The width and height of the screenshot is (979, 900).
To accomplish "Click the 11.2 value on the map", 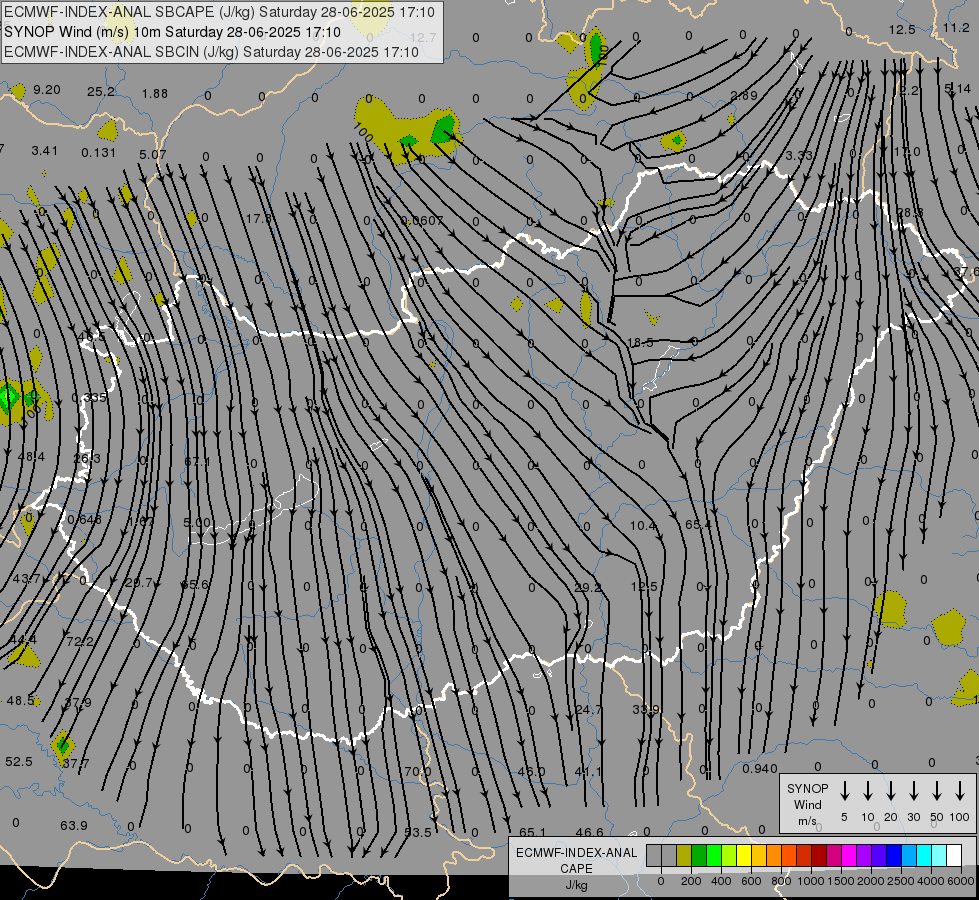I will tap(956, 27).
